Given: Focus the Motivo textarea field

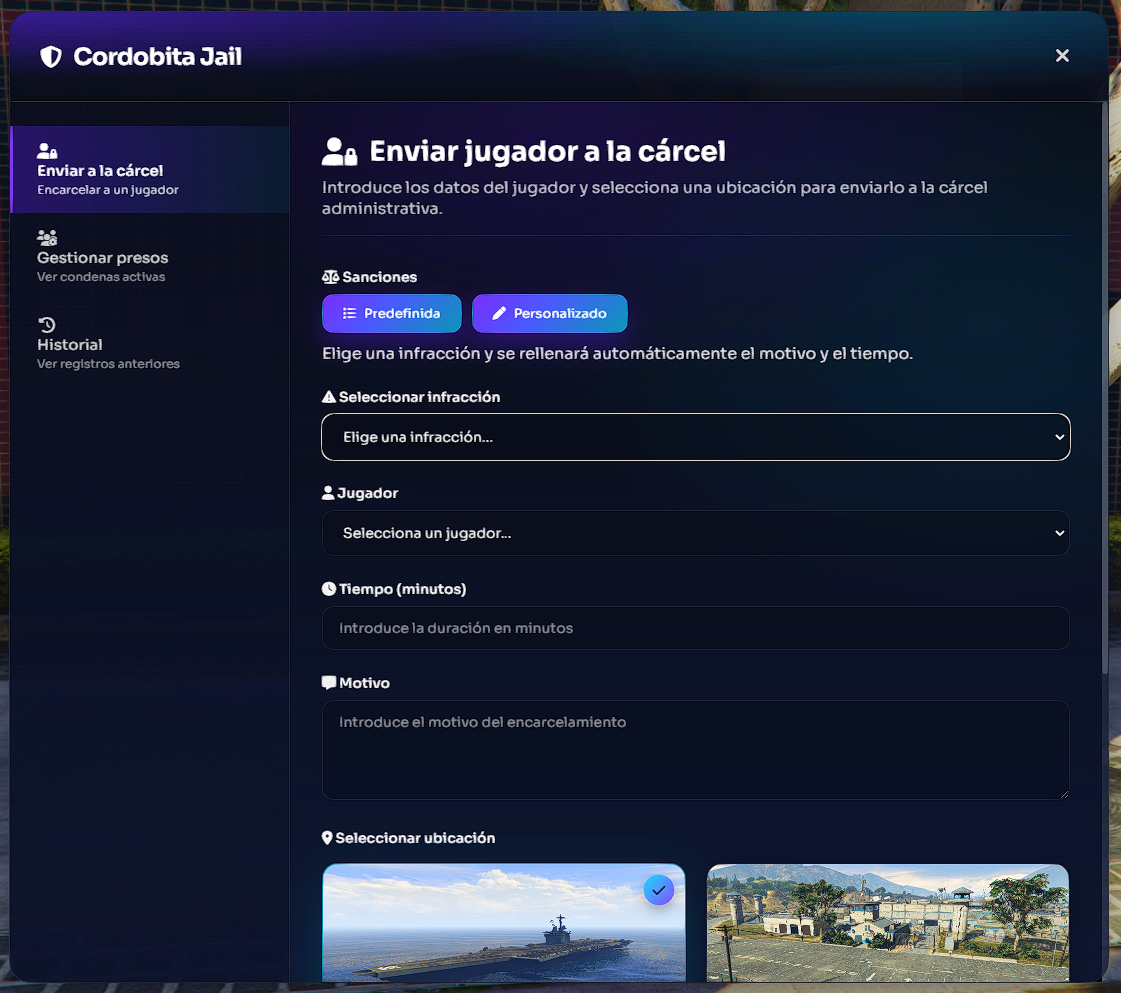Looking at the screenshot, I should 696,750.
